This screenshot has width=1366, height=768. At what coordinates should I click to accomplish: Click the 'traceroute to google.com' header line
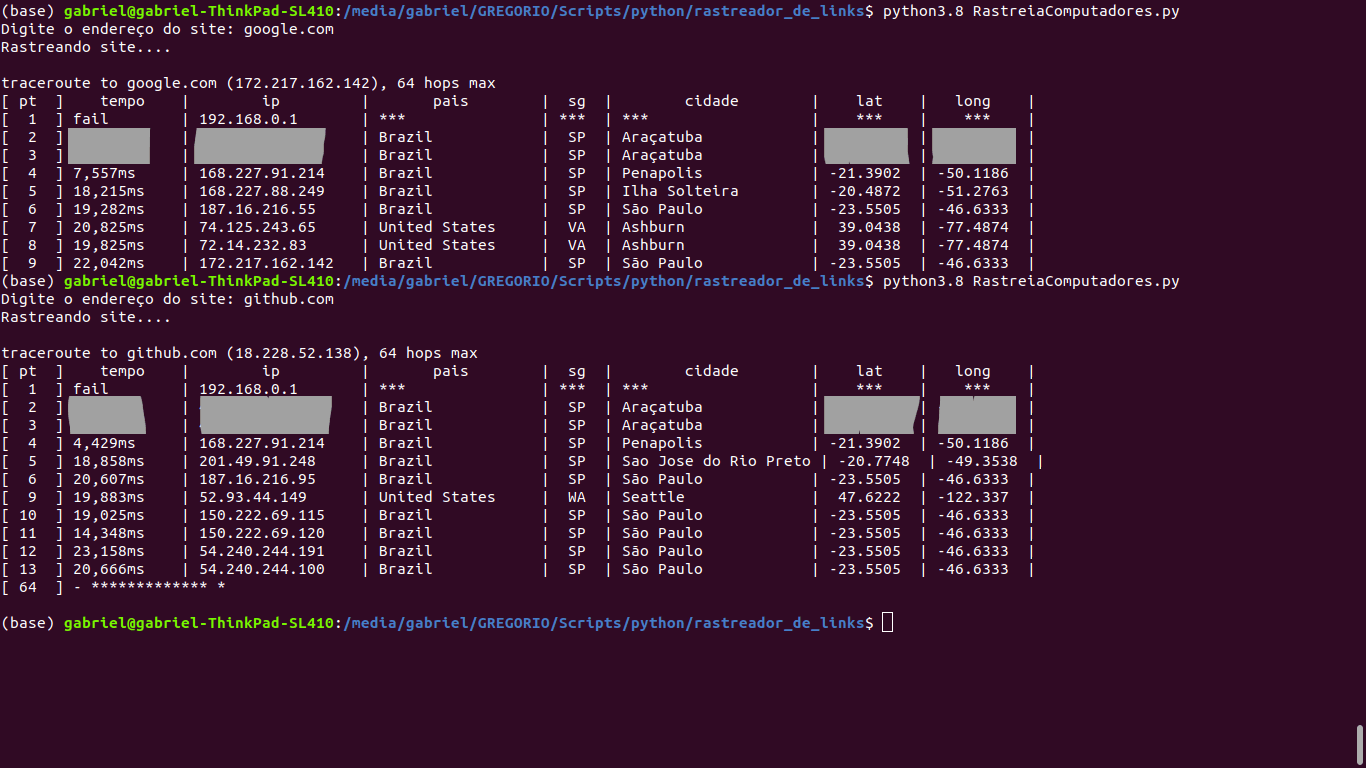coord(247,84)
